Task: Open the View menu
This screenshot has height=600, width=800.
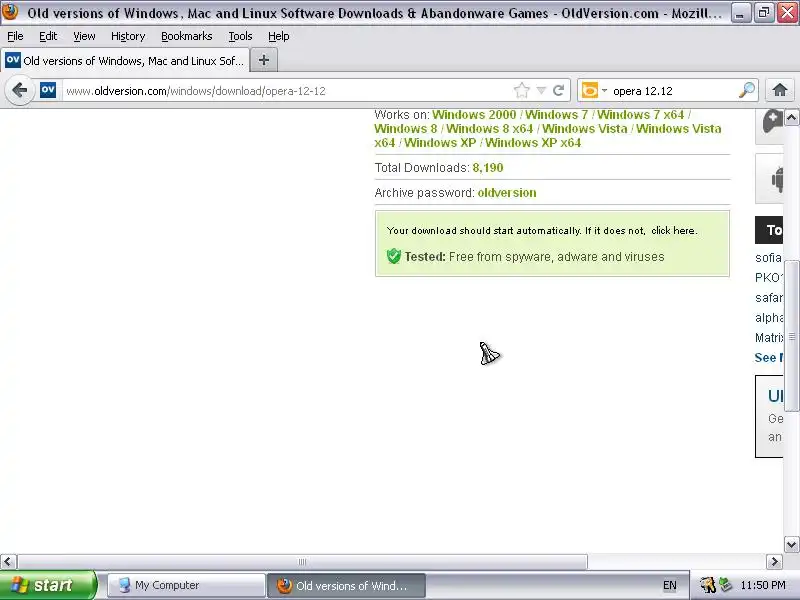Action: (84, 36)
